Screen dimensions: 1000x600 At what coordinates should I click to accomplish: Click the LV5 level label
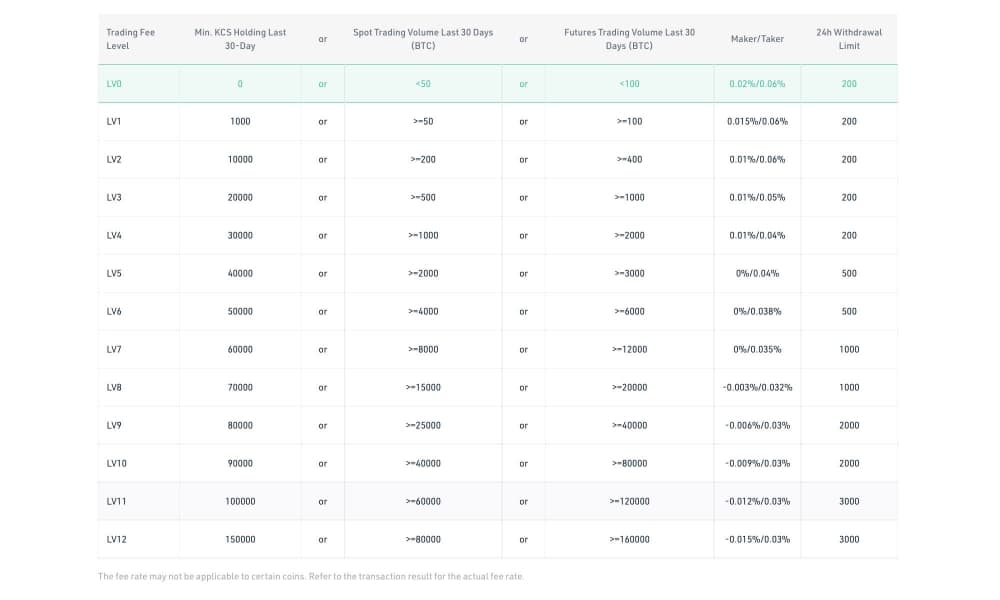[114, 273]
